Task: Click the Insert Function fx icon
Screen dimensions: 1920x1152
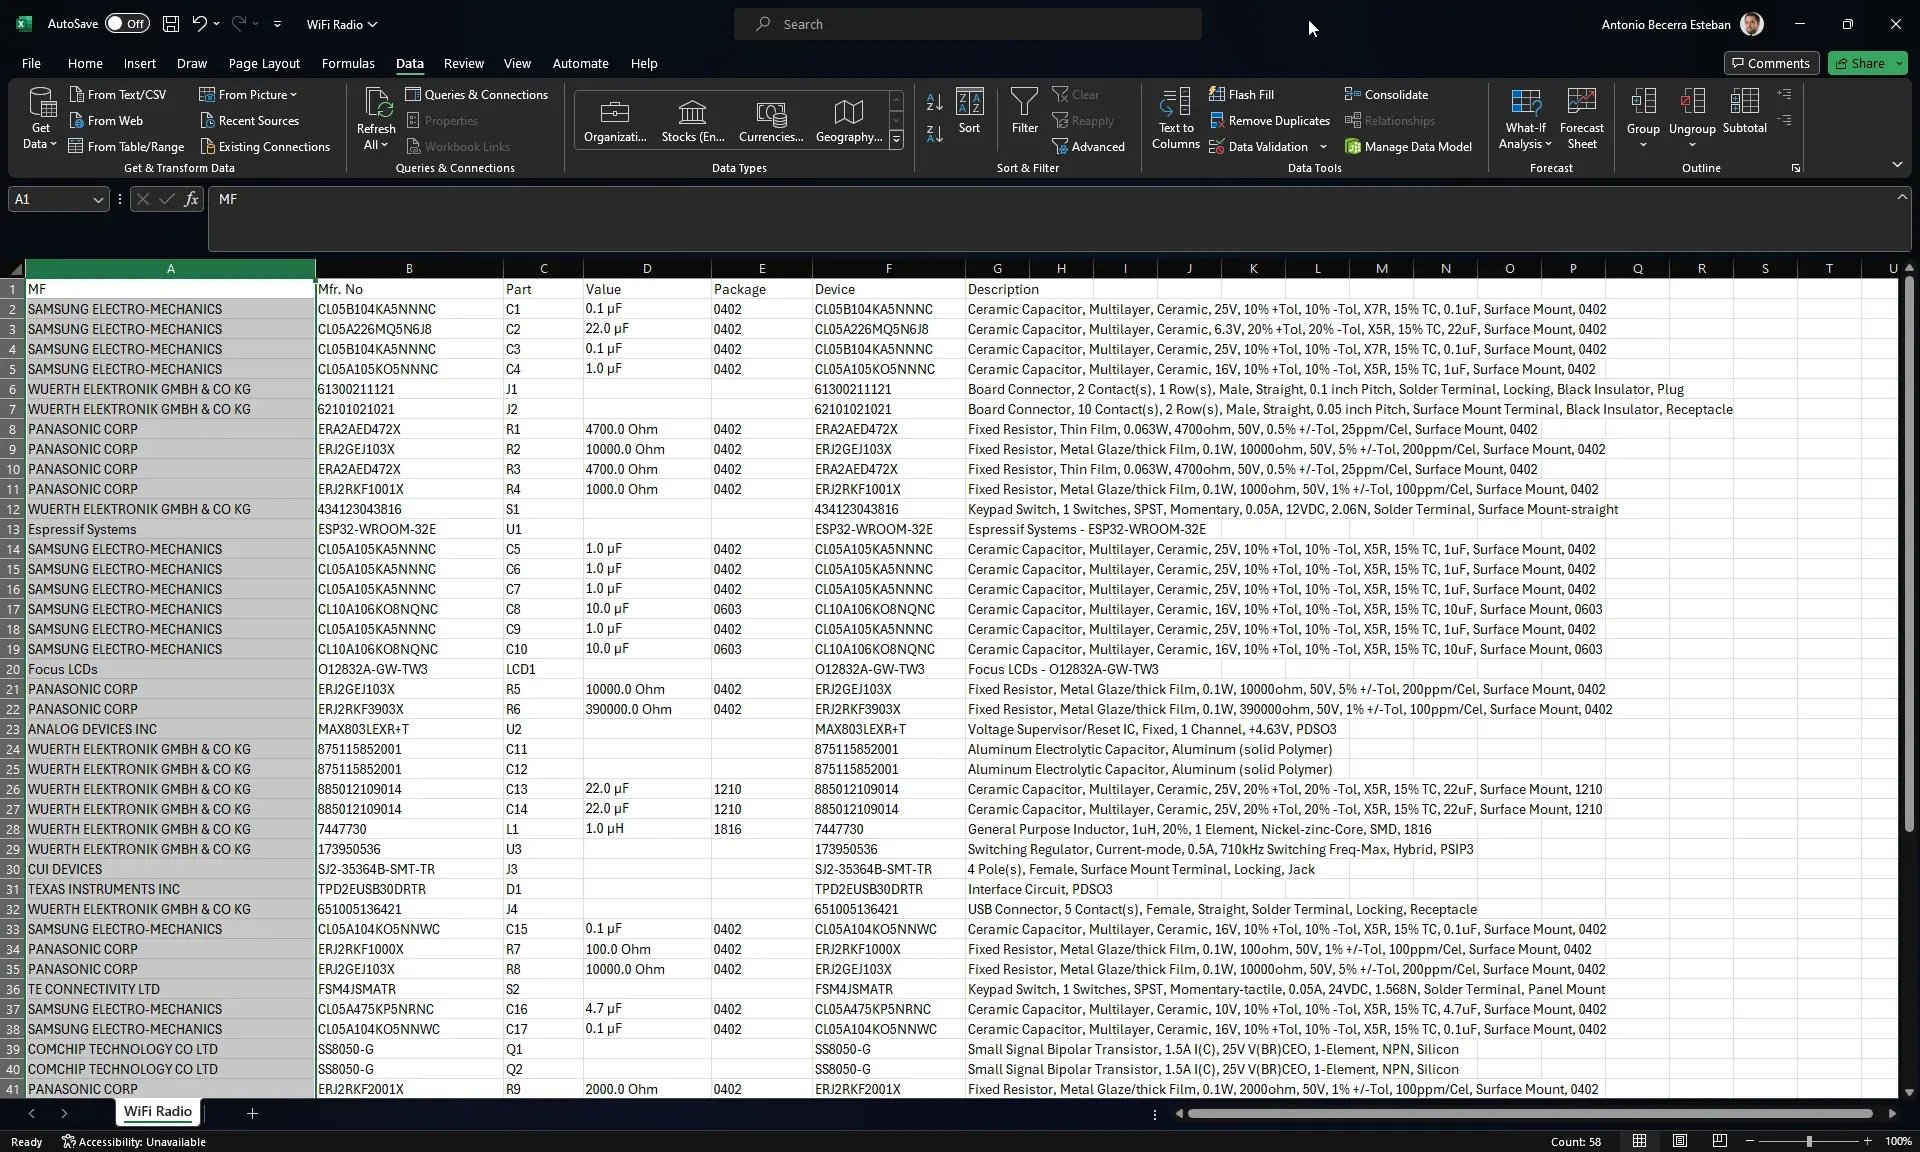Action: click(191, 199)
